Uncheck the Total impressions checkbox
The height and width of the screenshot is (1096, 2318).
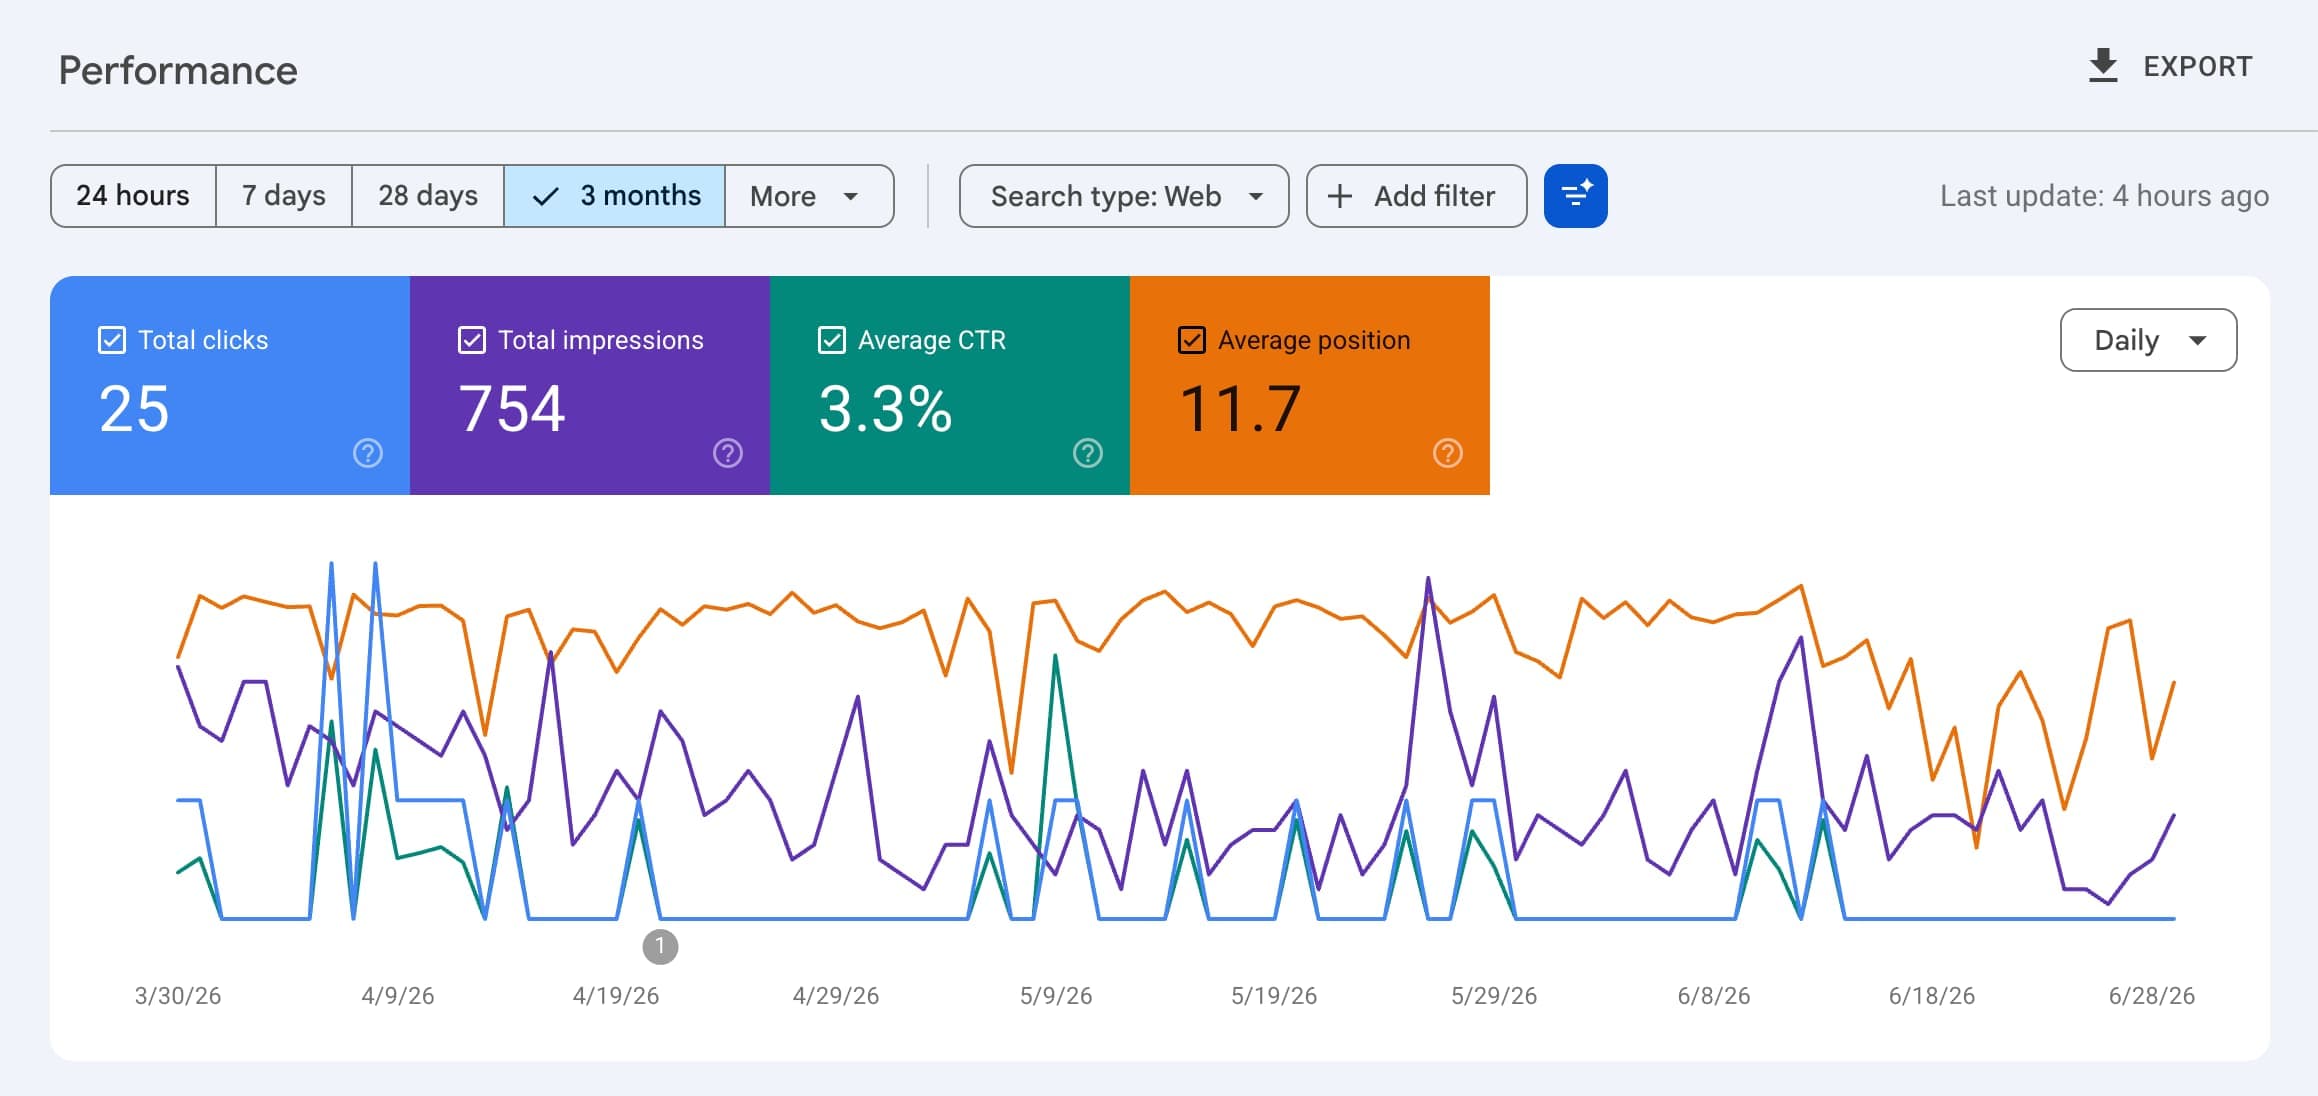click(472, 340)
